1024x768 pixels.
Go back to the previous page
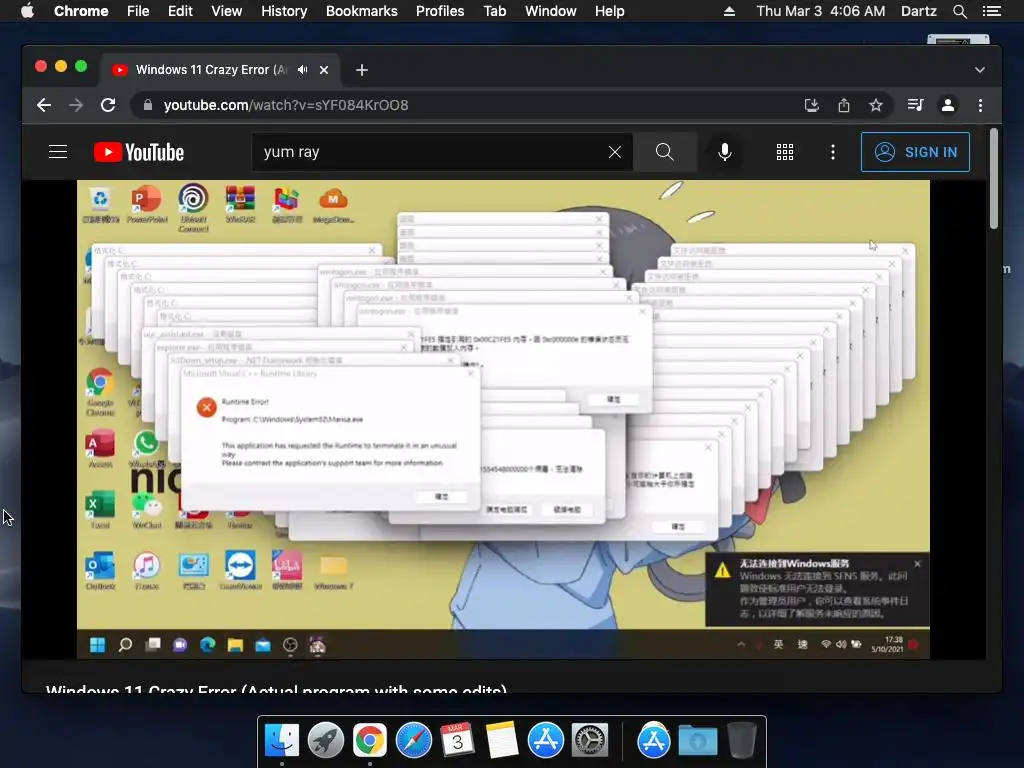44,105
